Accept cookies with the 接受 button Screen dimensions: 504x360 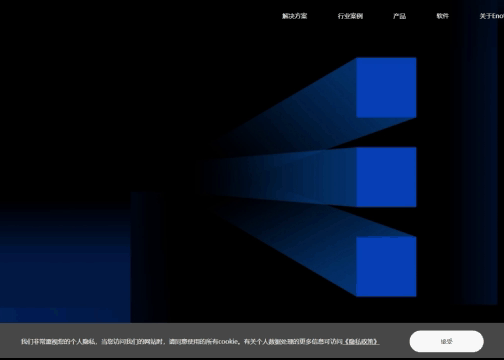coord(446,341)
